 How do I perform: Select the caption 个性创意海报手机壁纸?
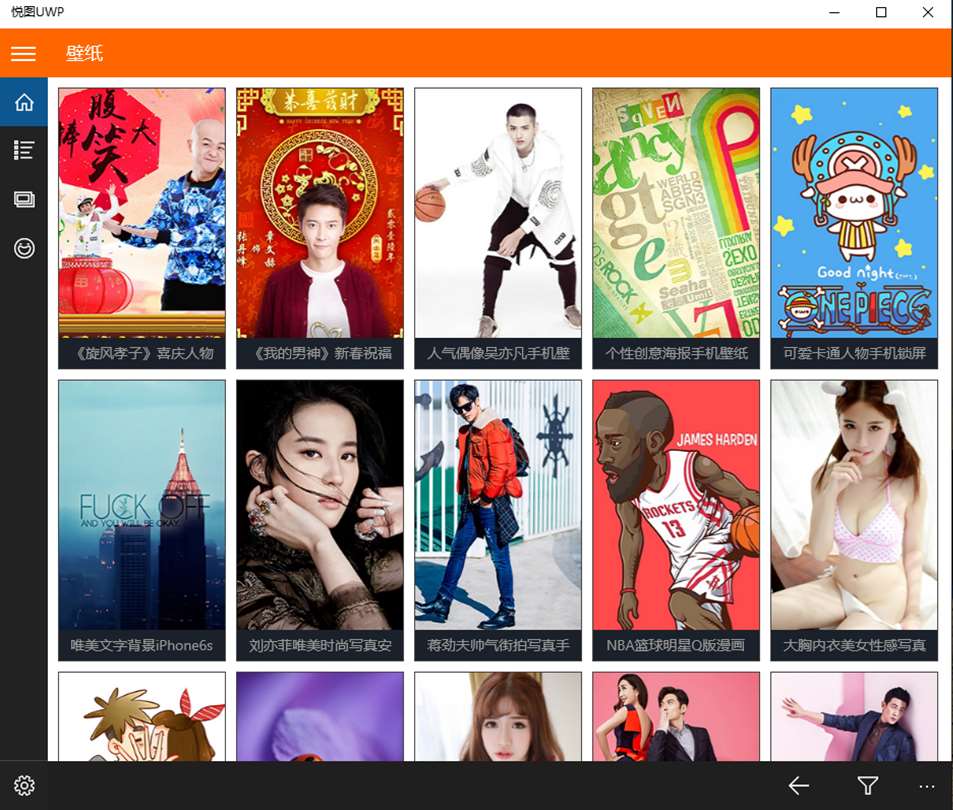[676, 353]
